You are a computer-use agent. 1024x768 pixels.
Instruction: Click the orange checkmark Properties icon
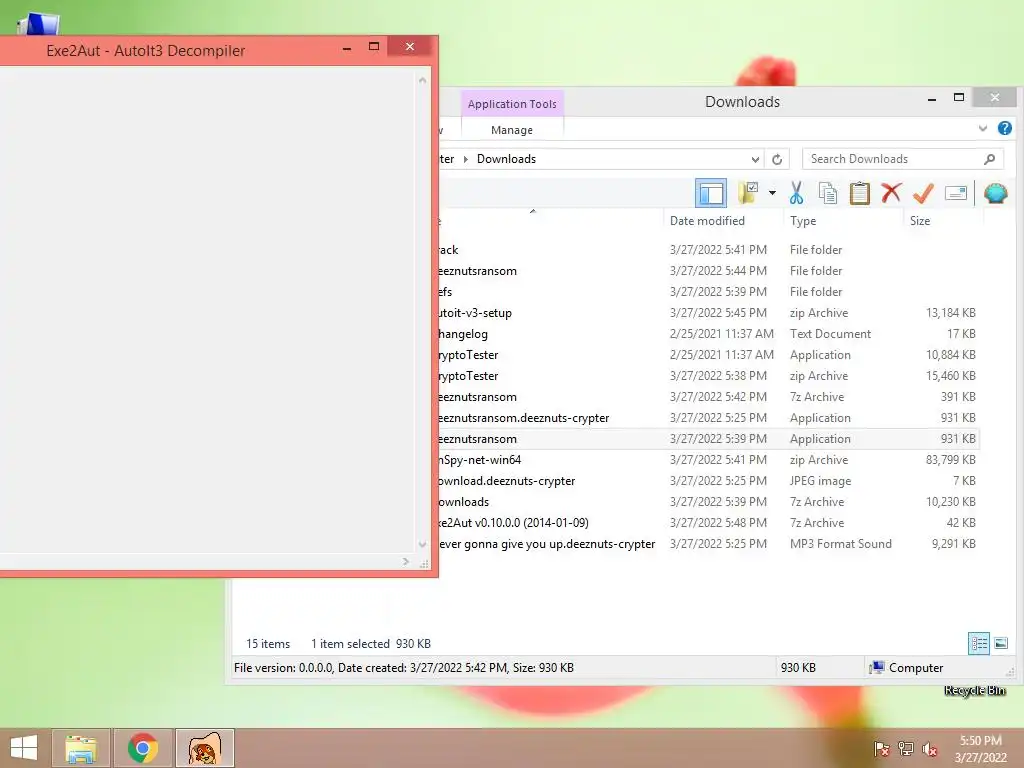point(923,193)
